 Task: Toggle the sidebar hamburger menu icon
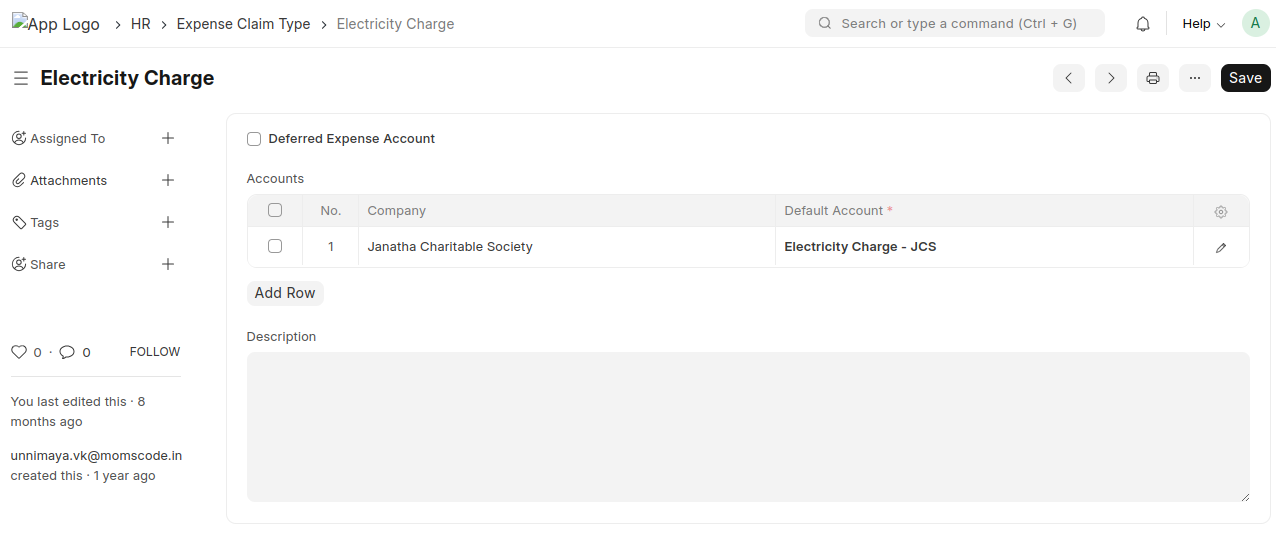[21, 78]
